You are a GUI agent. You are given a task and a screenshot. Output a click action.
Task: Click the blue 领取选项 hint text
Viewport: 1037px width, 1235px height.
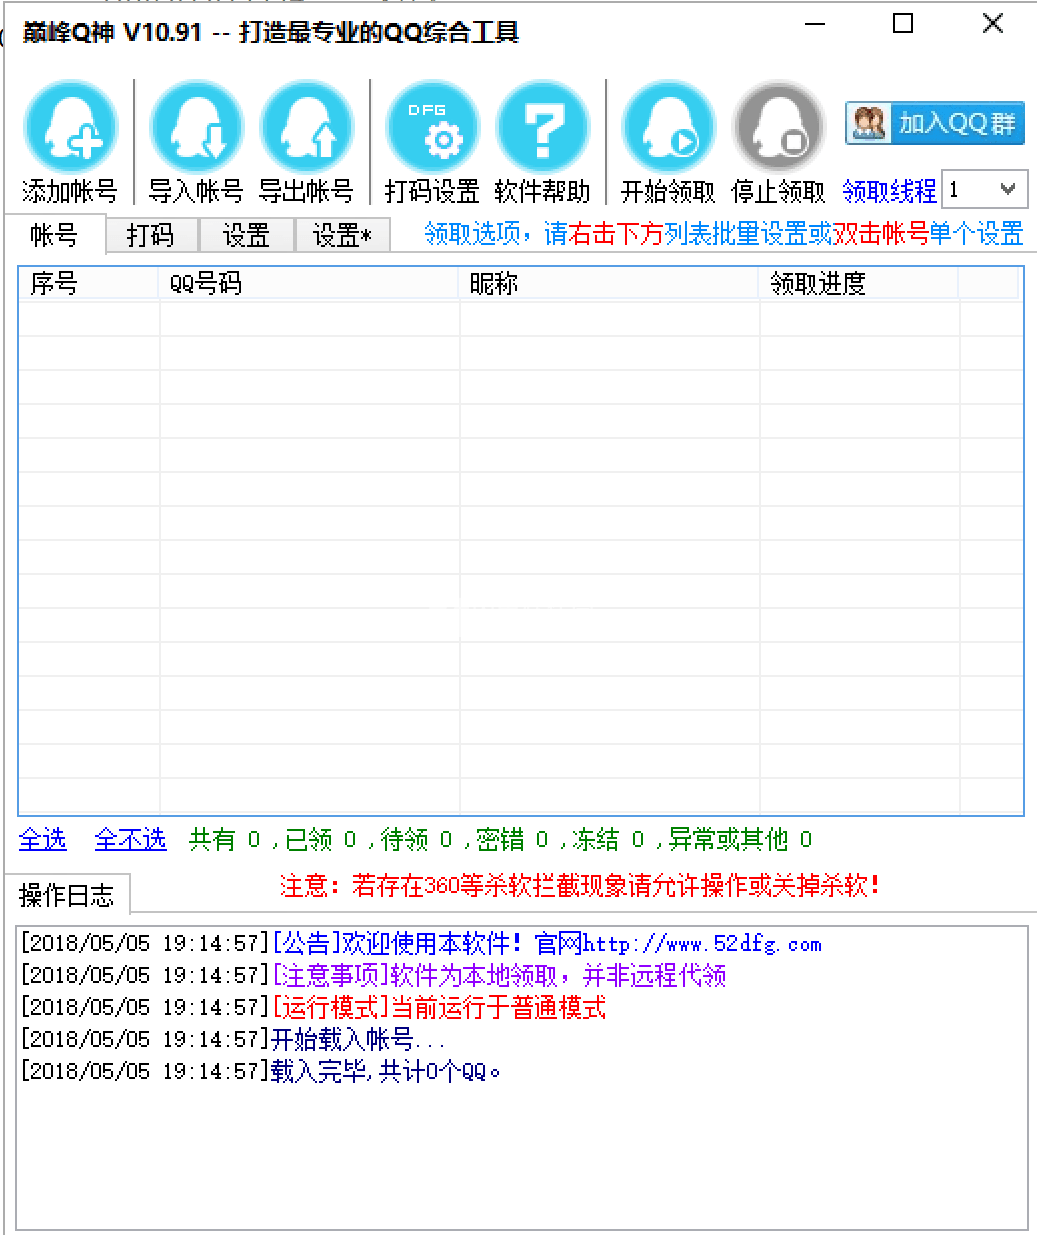(x=723, y=234)
